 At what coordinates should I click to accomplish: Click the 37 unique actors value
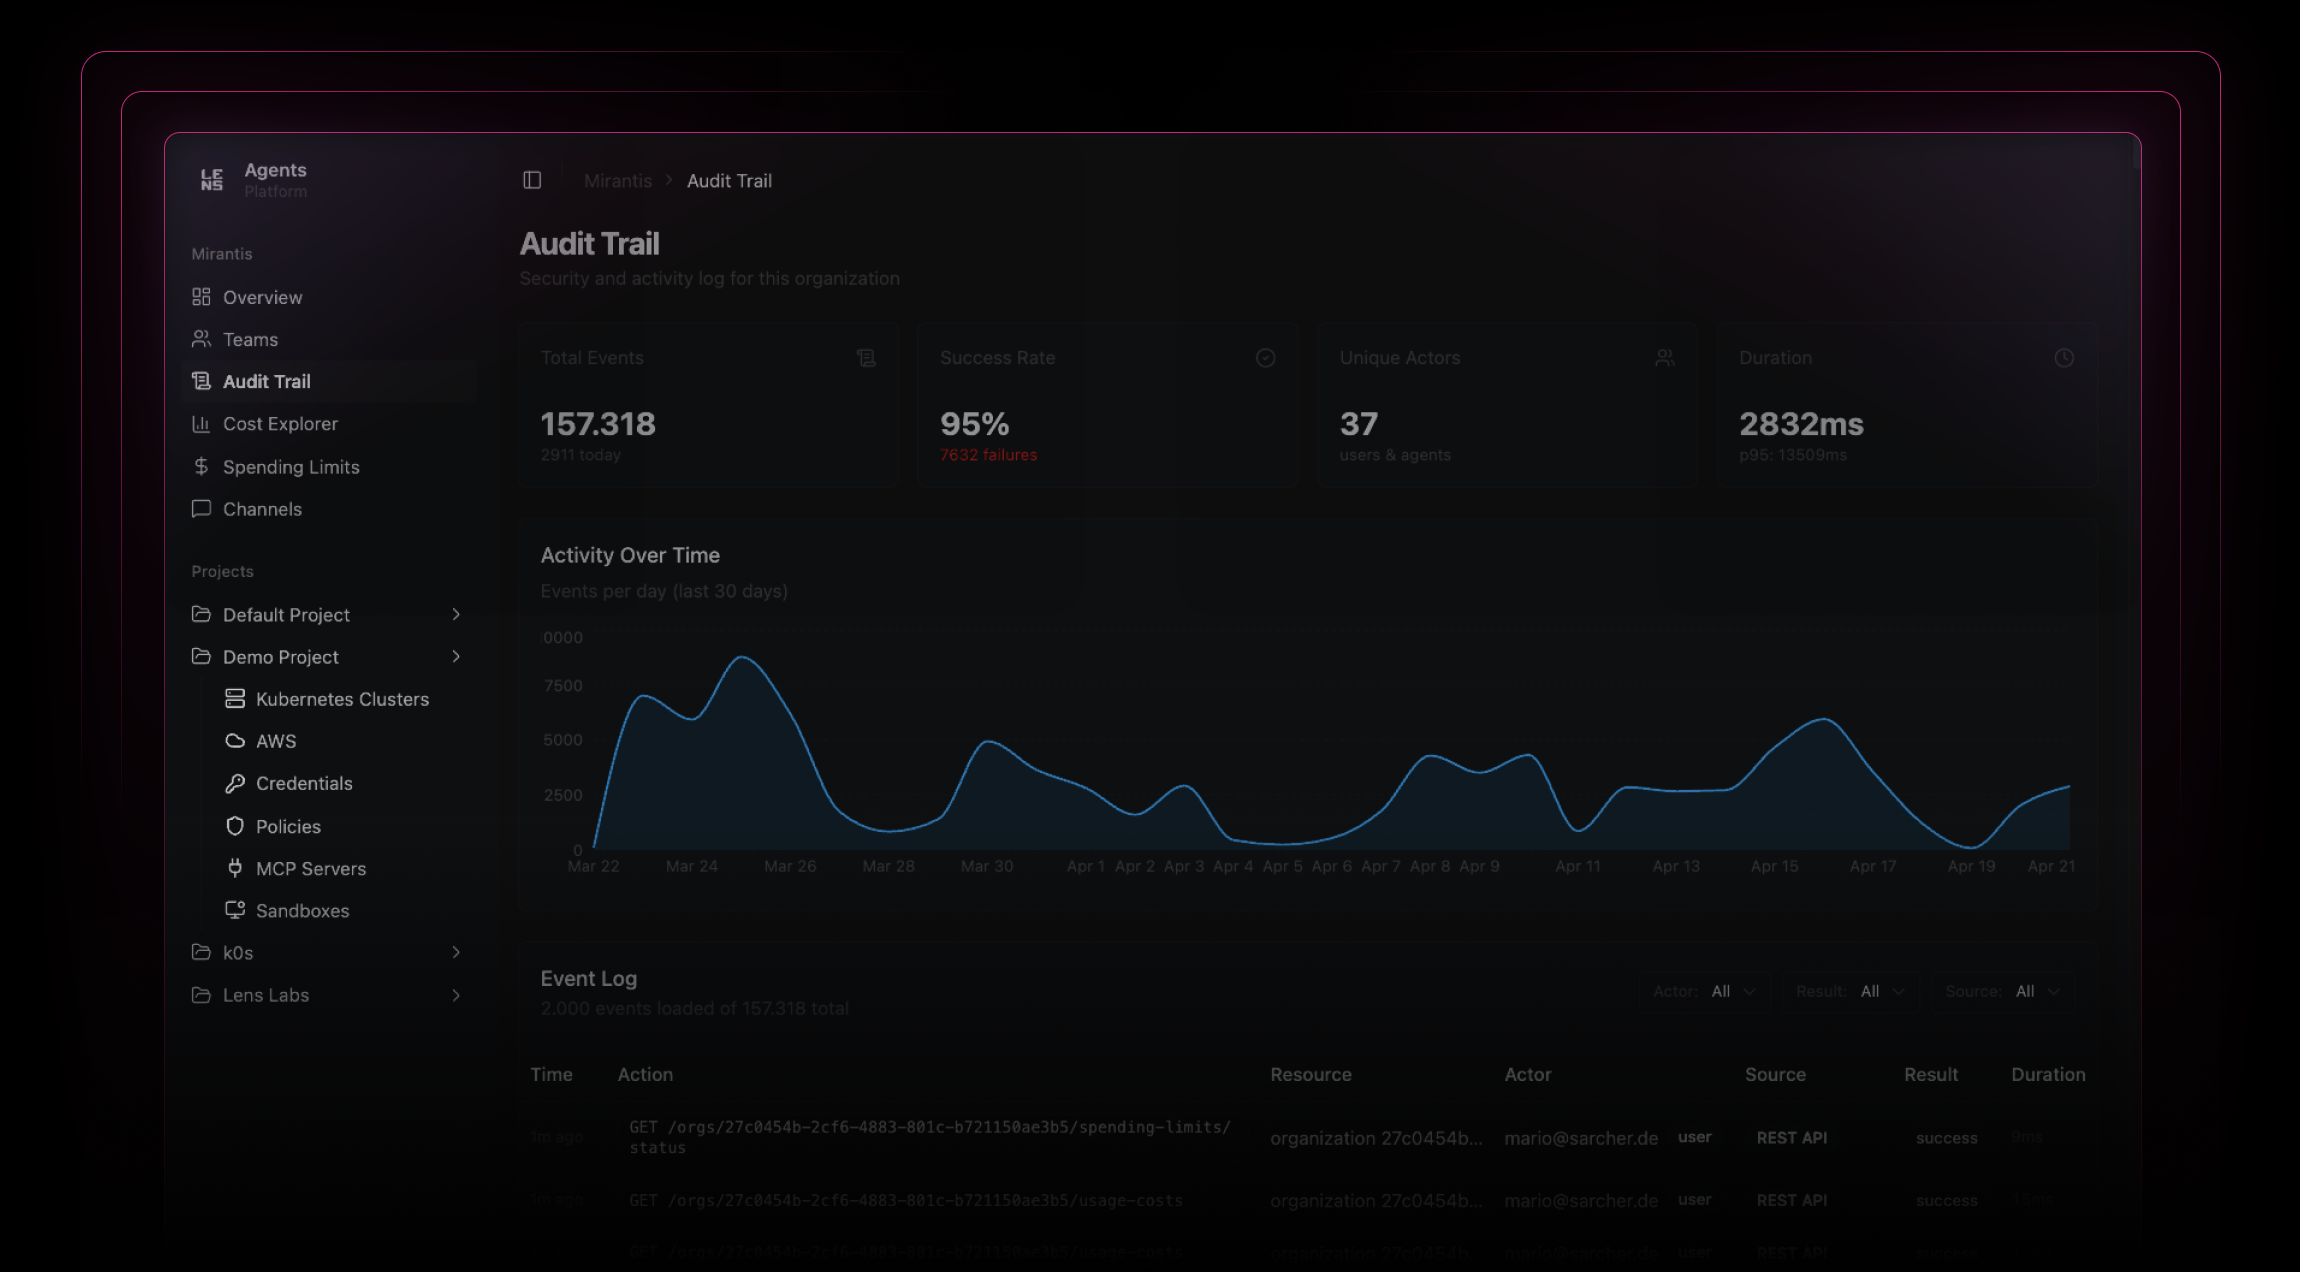point(1359,424)
